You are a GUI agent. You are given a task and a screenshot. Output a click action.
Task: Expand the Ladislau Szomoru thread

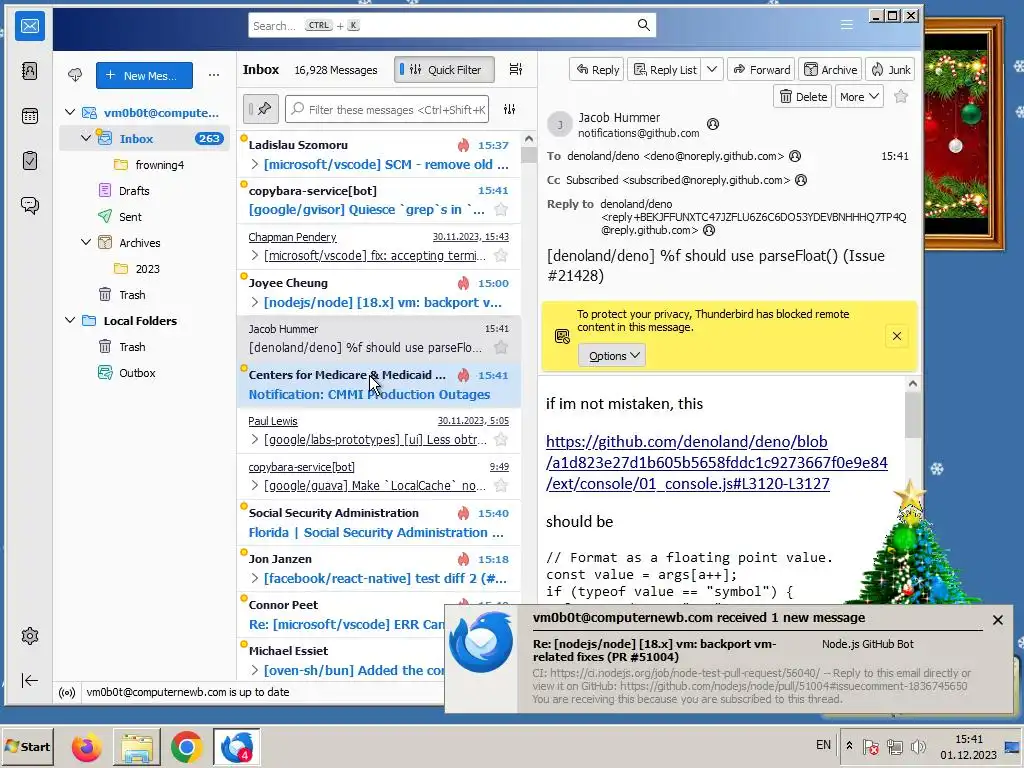255,165
